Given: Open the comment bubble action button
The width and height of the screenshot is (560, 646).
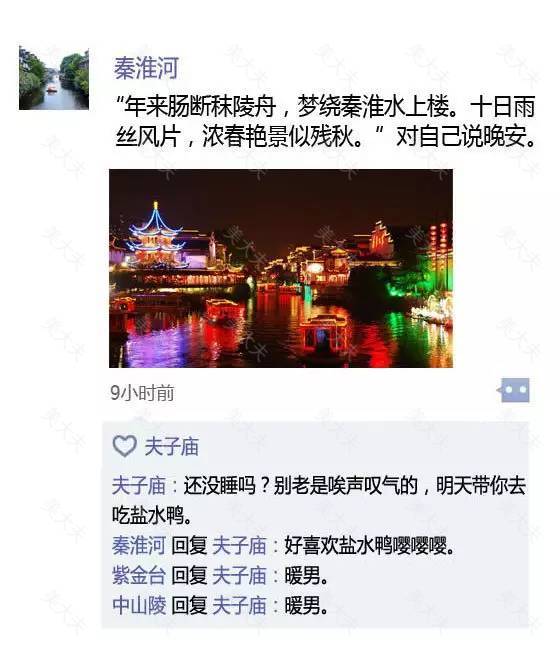Looking at the screenshot, I should click(x=513, y=390).
